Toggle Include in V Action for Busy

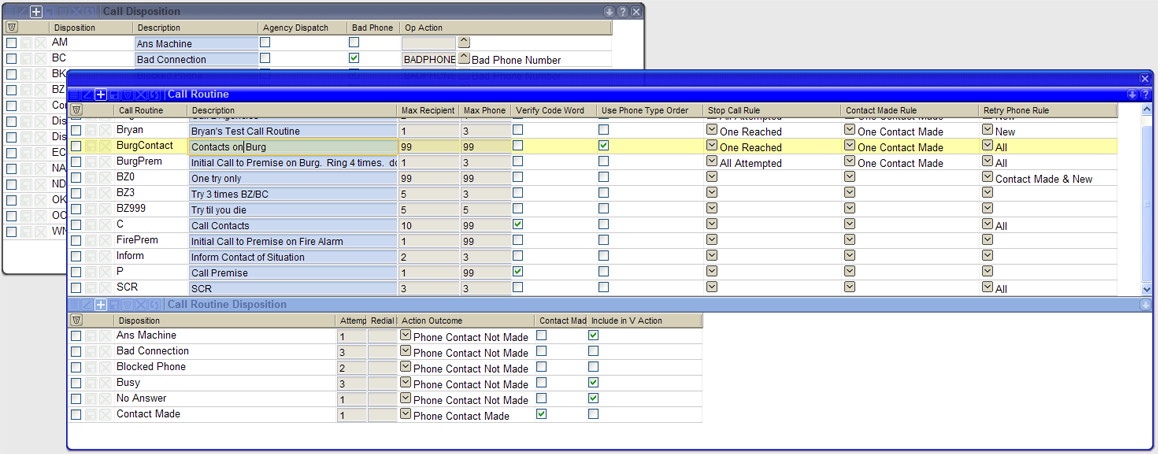point(593,382)
